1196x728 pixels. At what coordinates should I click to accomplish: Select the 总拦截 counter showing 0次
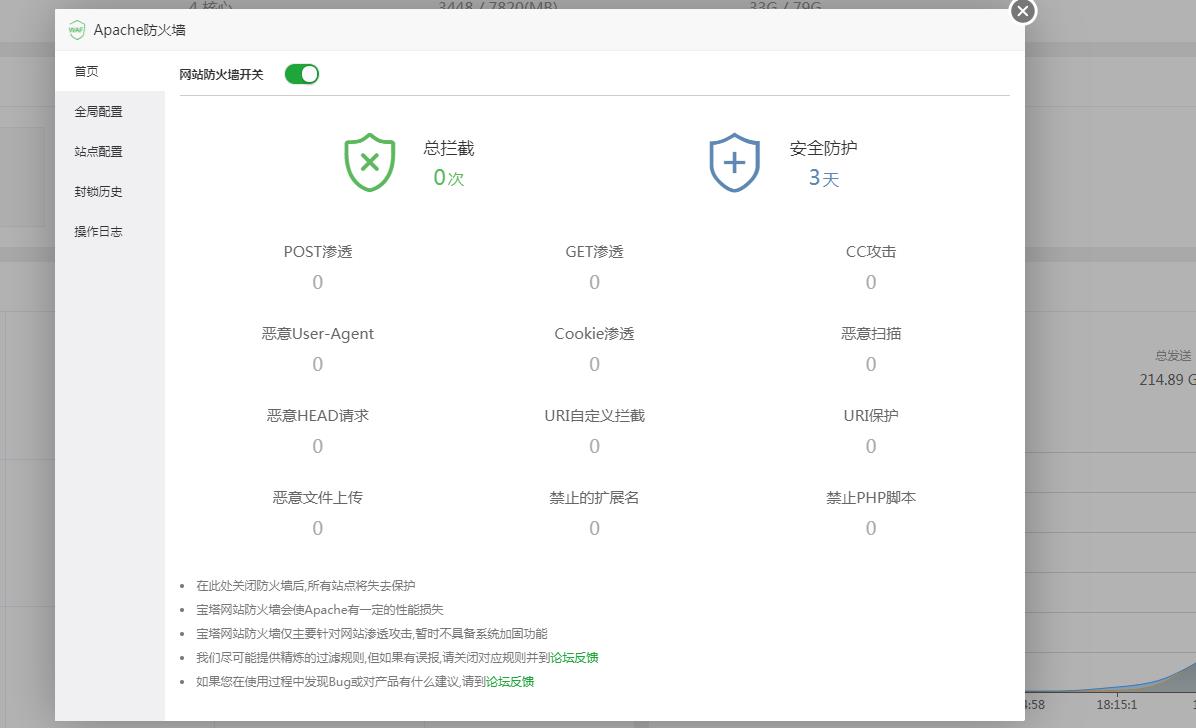tap(447, 177)
